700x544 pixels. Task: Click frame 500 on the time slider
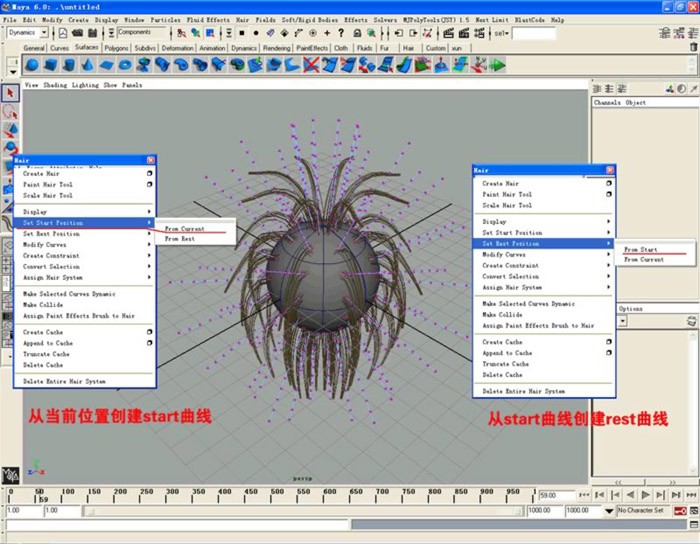coord(271,495)
